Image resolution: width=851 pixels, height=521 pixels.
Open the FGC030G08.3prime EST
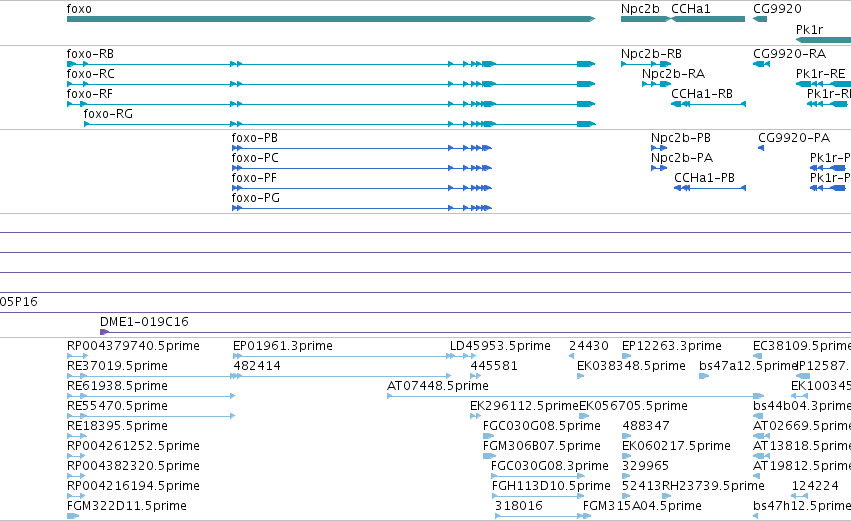coord(550,466)
